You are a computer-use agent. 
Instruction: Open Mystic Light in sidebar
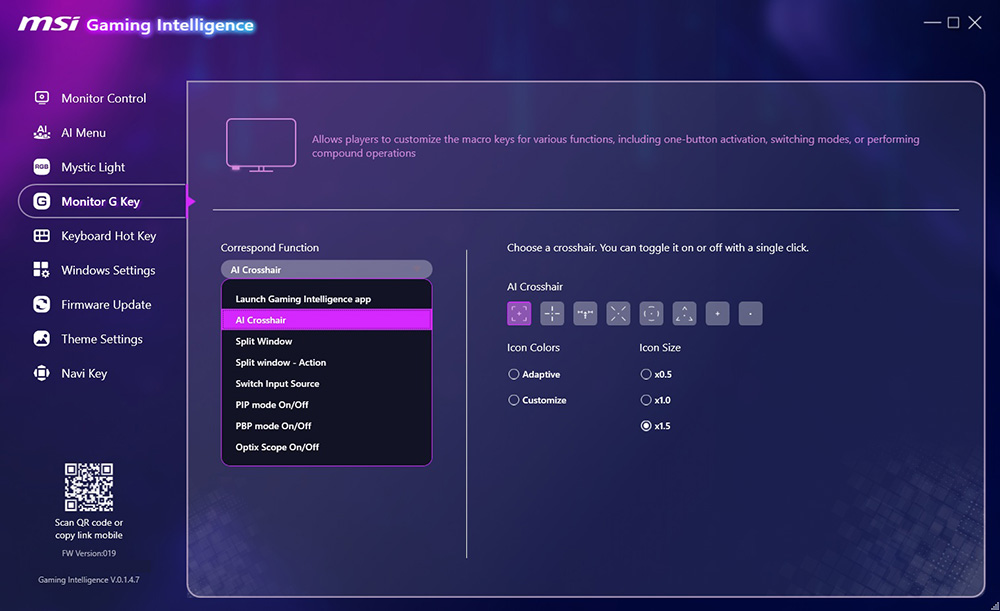pos(92,167)
